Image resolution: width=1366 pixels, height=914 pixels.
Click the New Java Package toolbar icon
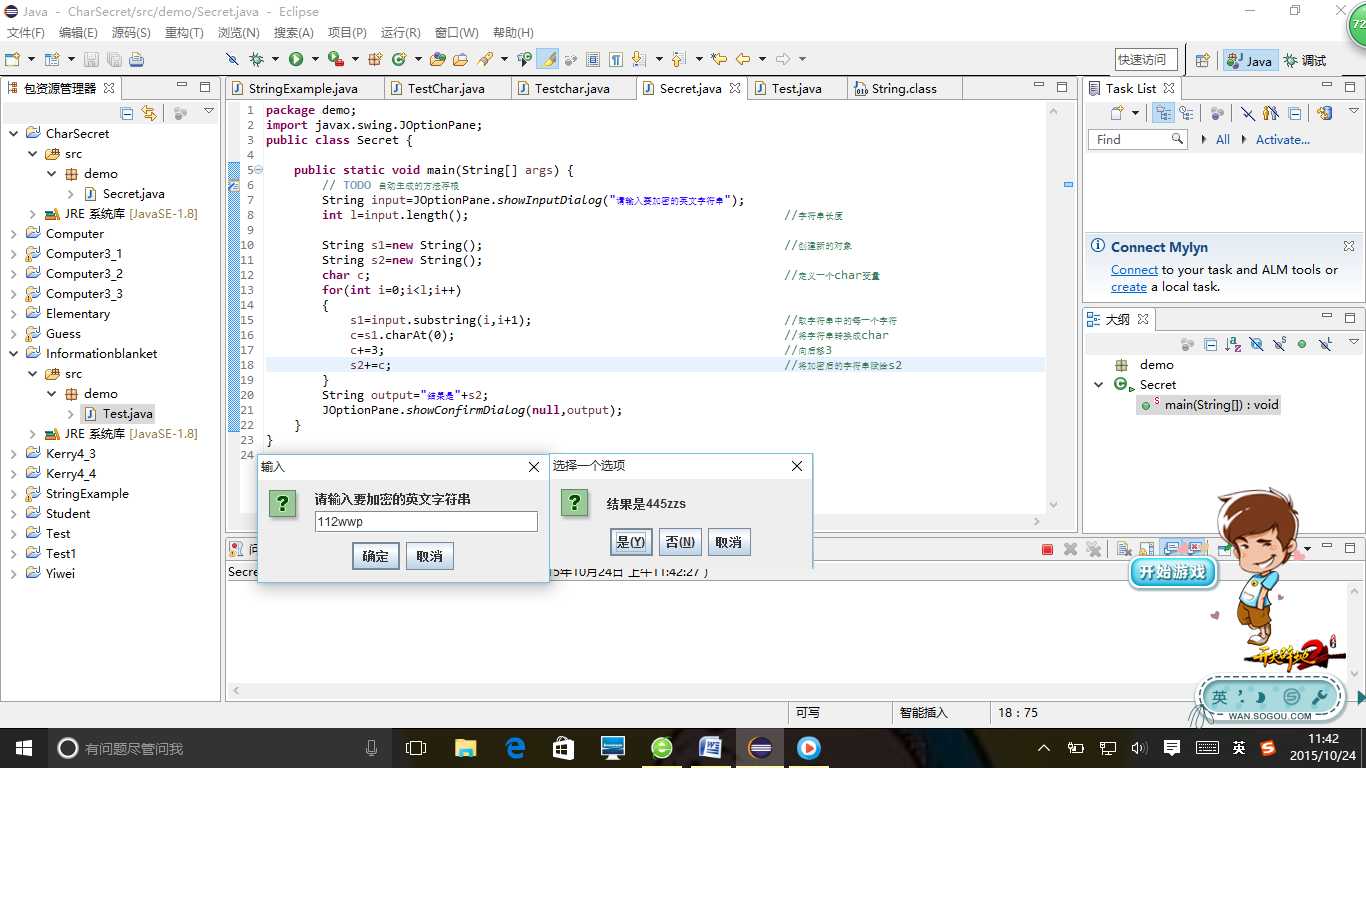click(x=376, y=60)
